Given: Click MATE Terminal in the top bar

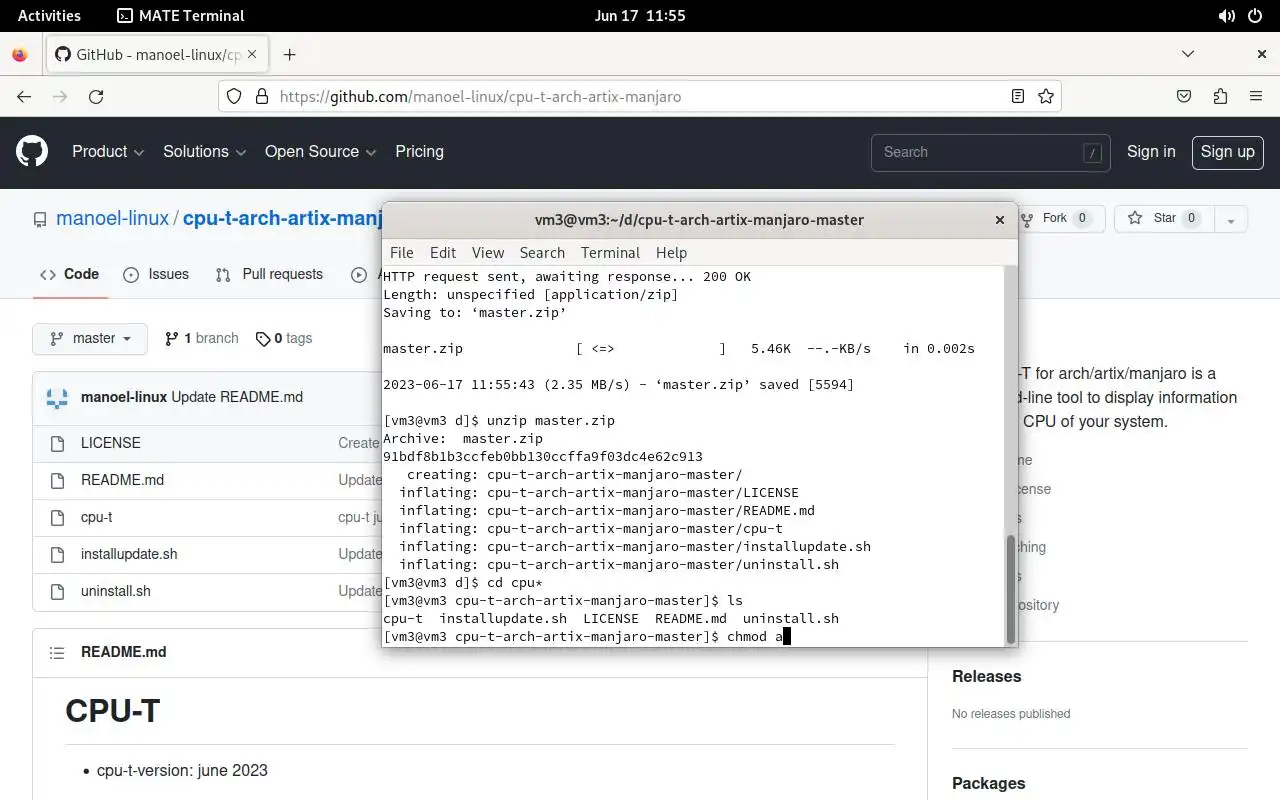Looking at the screenshot, I should click(181, 16).
